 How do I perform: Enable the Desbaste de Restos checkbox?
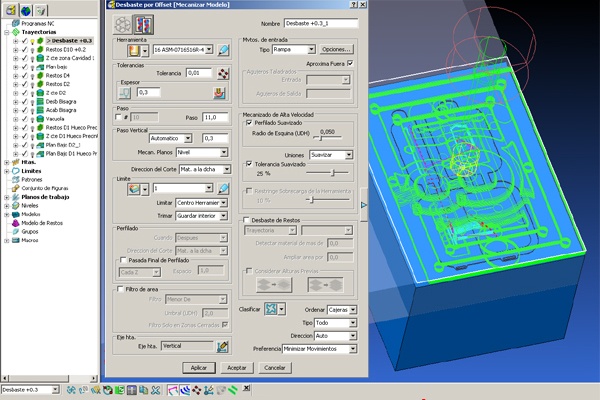point(247,219)
